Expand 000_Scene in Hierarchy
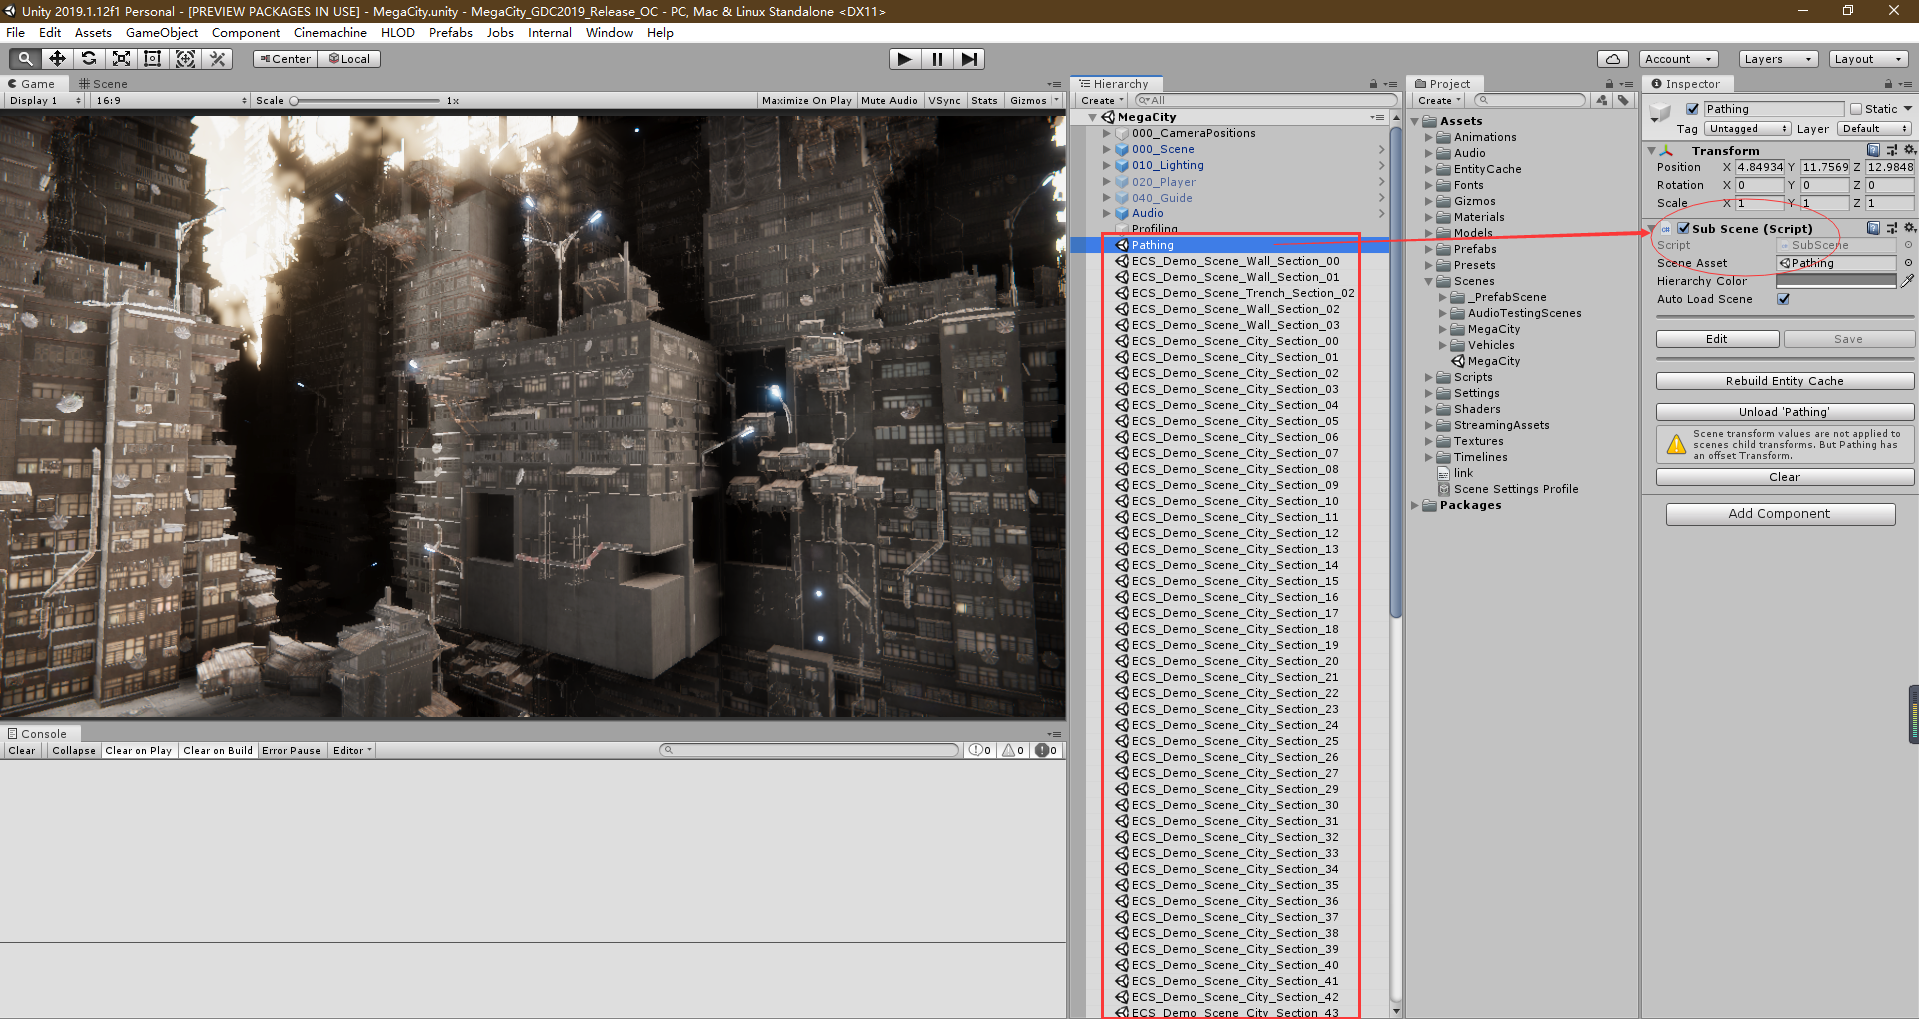 (1106, 149)
